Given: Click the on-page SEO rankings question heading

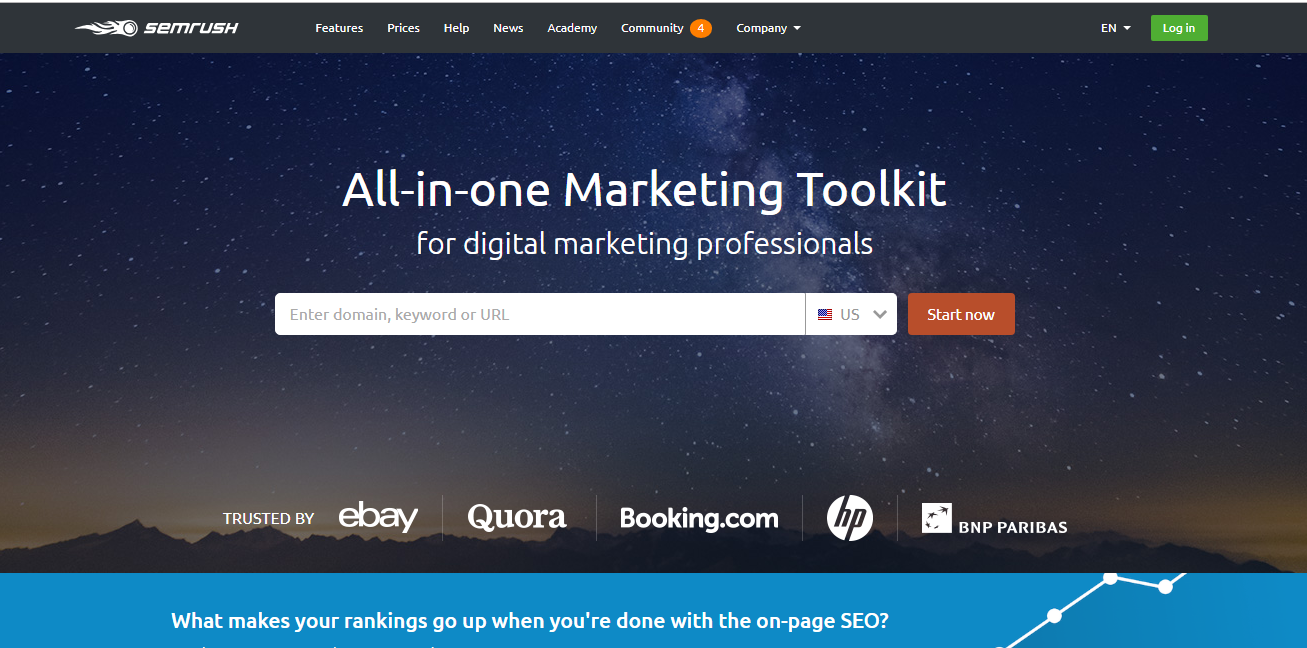Looking at the screenshot, I should (530, 620).
